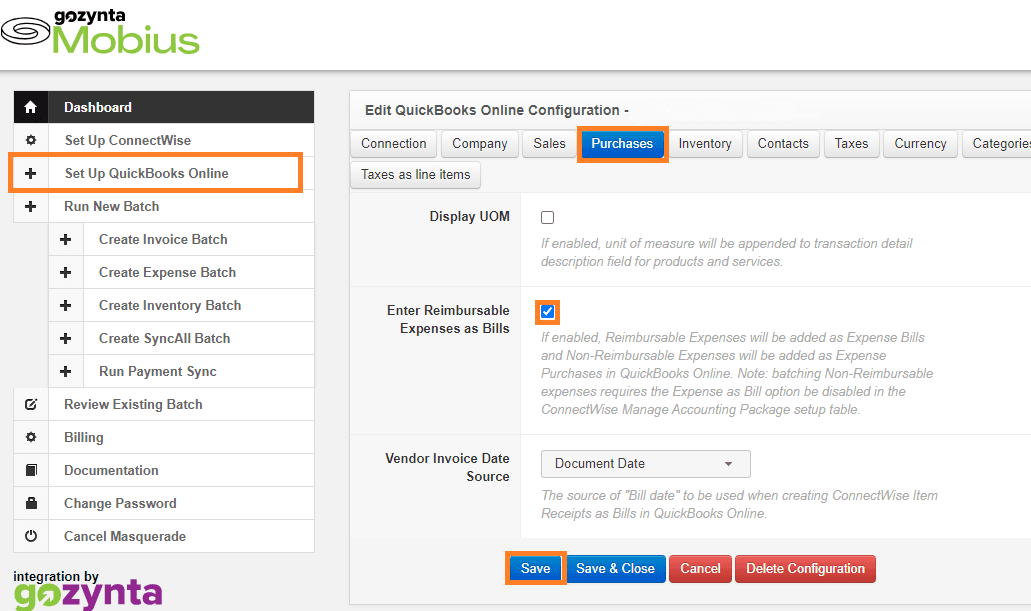Click the gear icon next to Billing

tap(30, 437)
